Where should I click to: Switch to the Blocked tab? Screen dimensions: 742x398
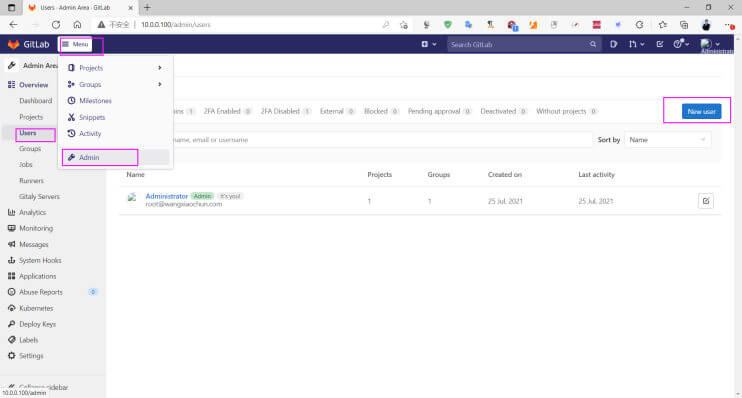click(381, 111)
